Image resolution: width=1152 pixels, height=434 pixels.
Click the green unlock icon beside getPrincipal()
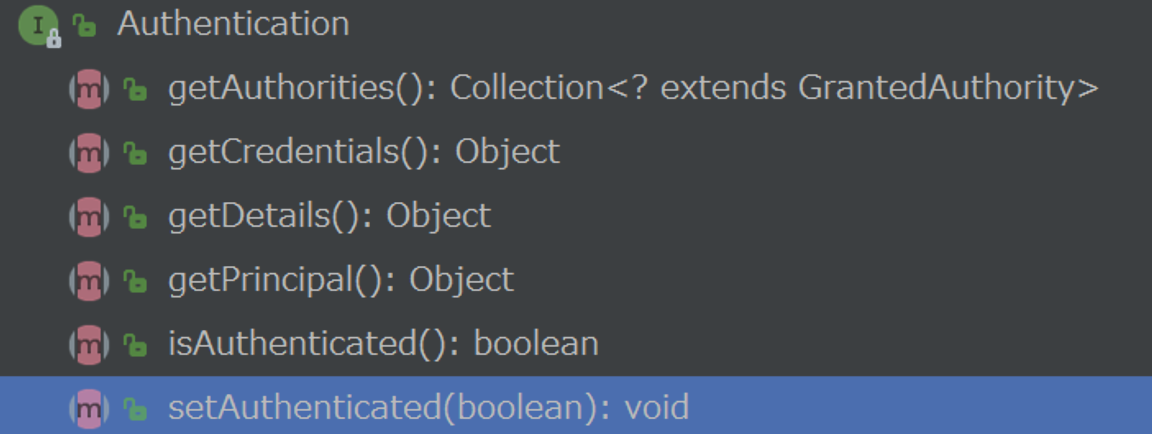pos(134,281)
